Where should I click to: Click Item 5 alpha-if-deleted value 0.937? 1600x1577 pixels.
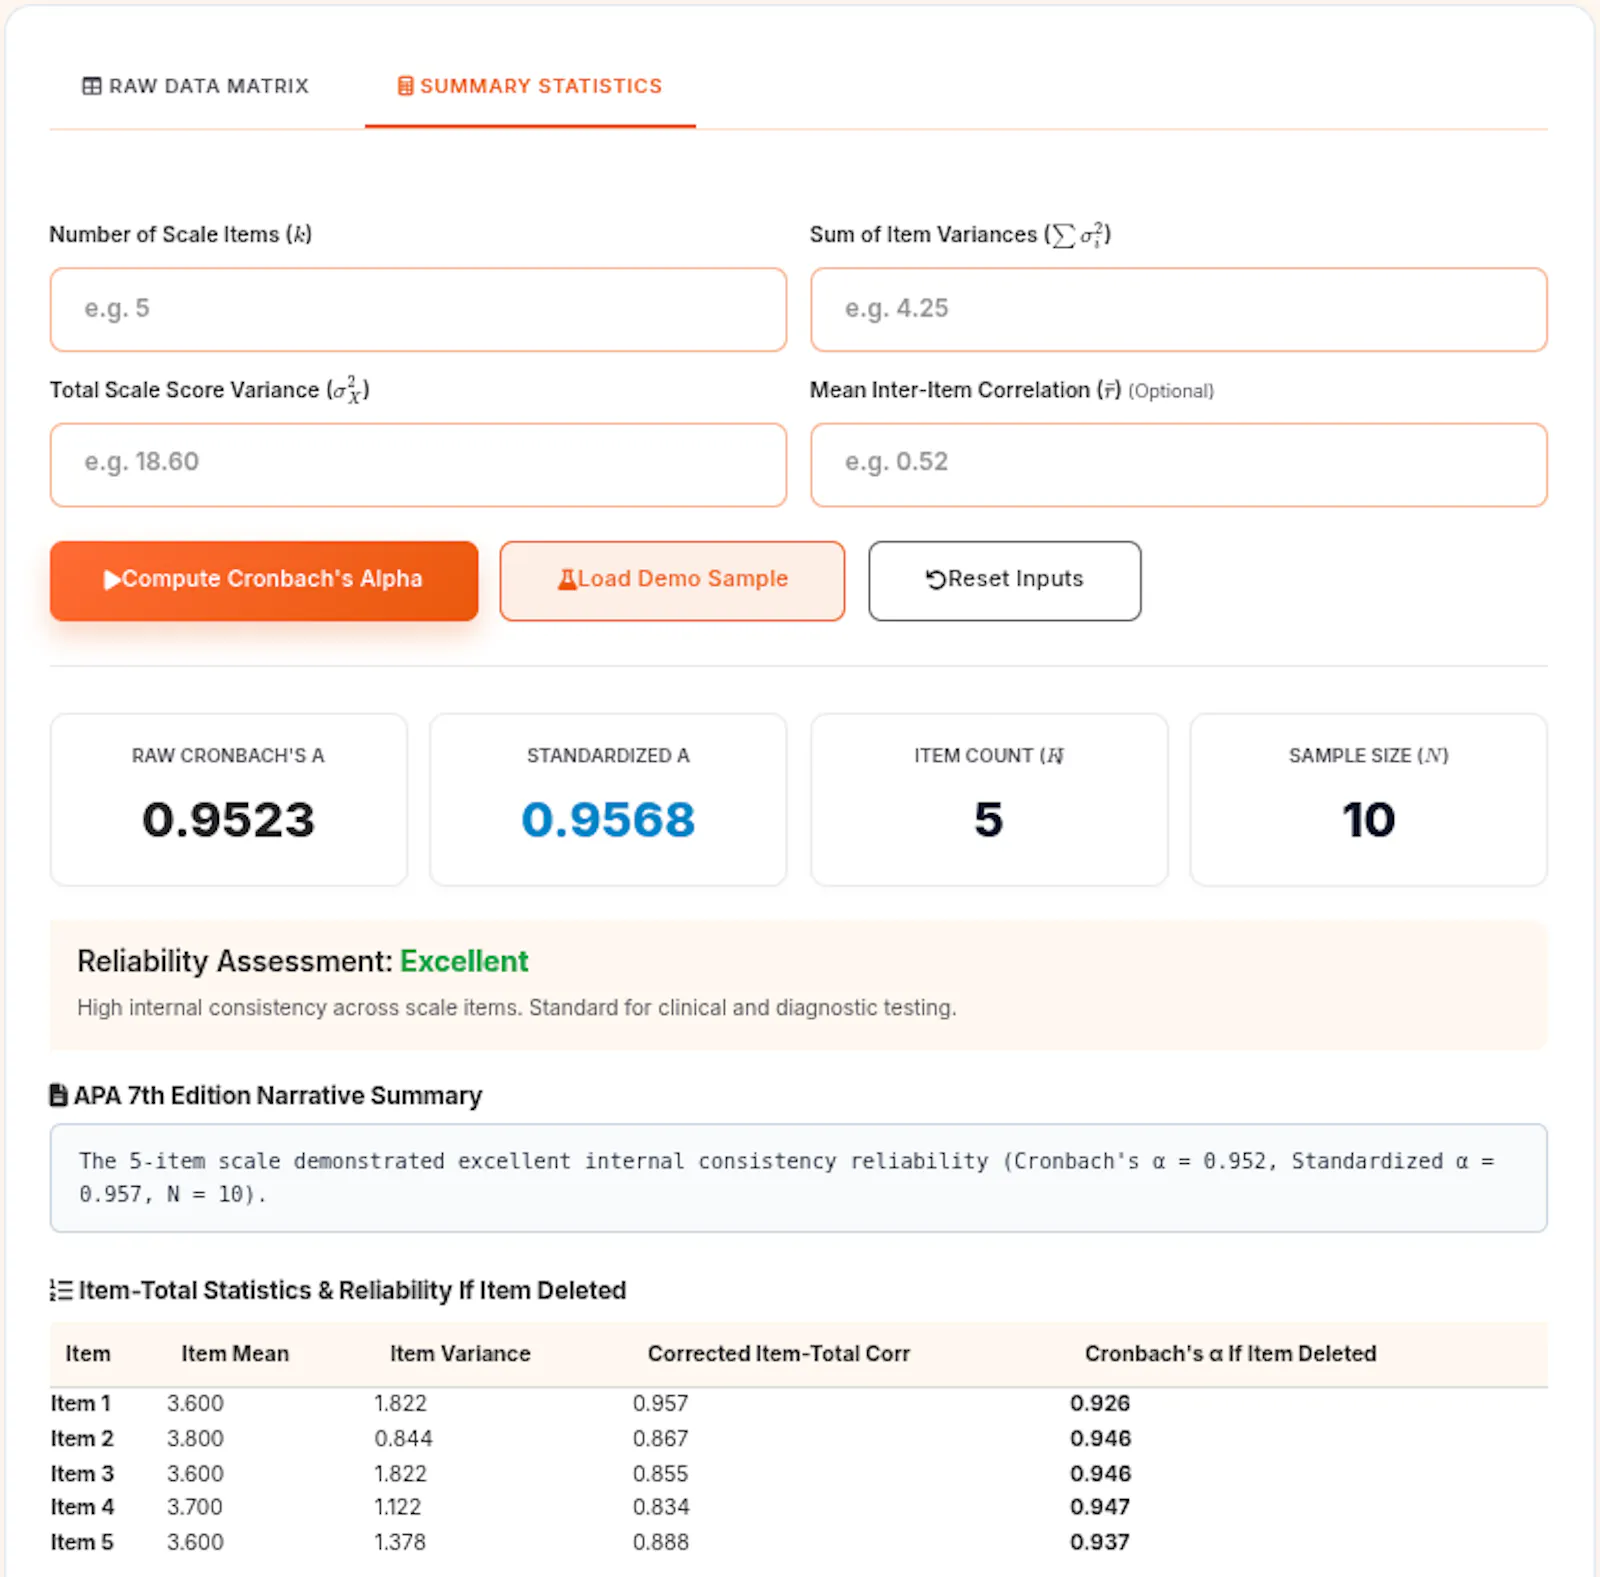click(1100, 1542)
